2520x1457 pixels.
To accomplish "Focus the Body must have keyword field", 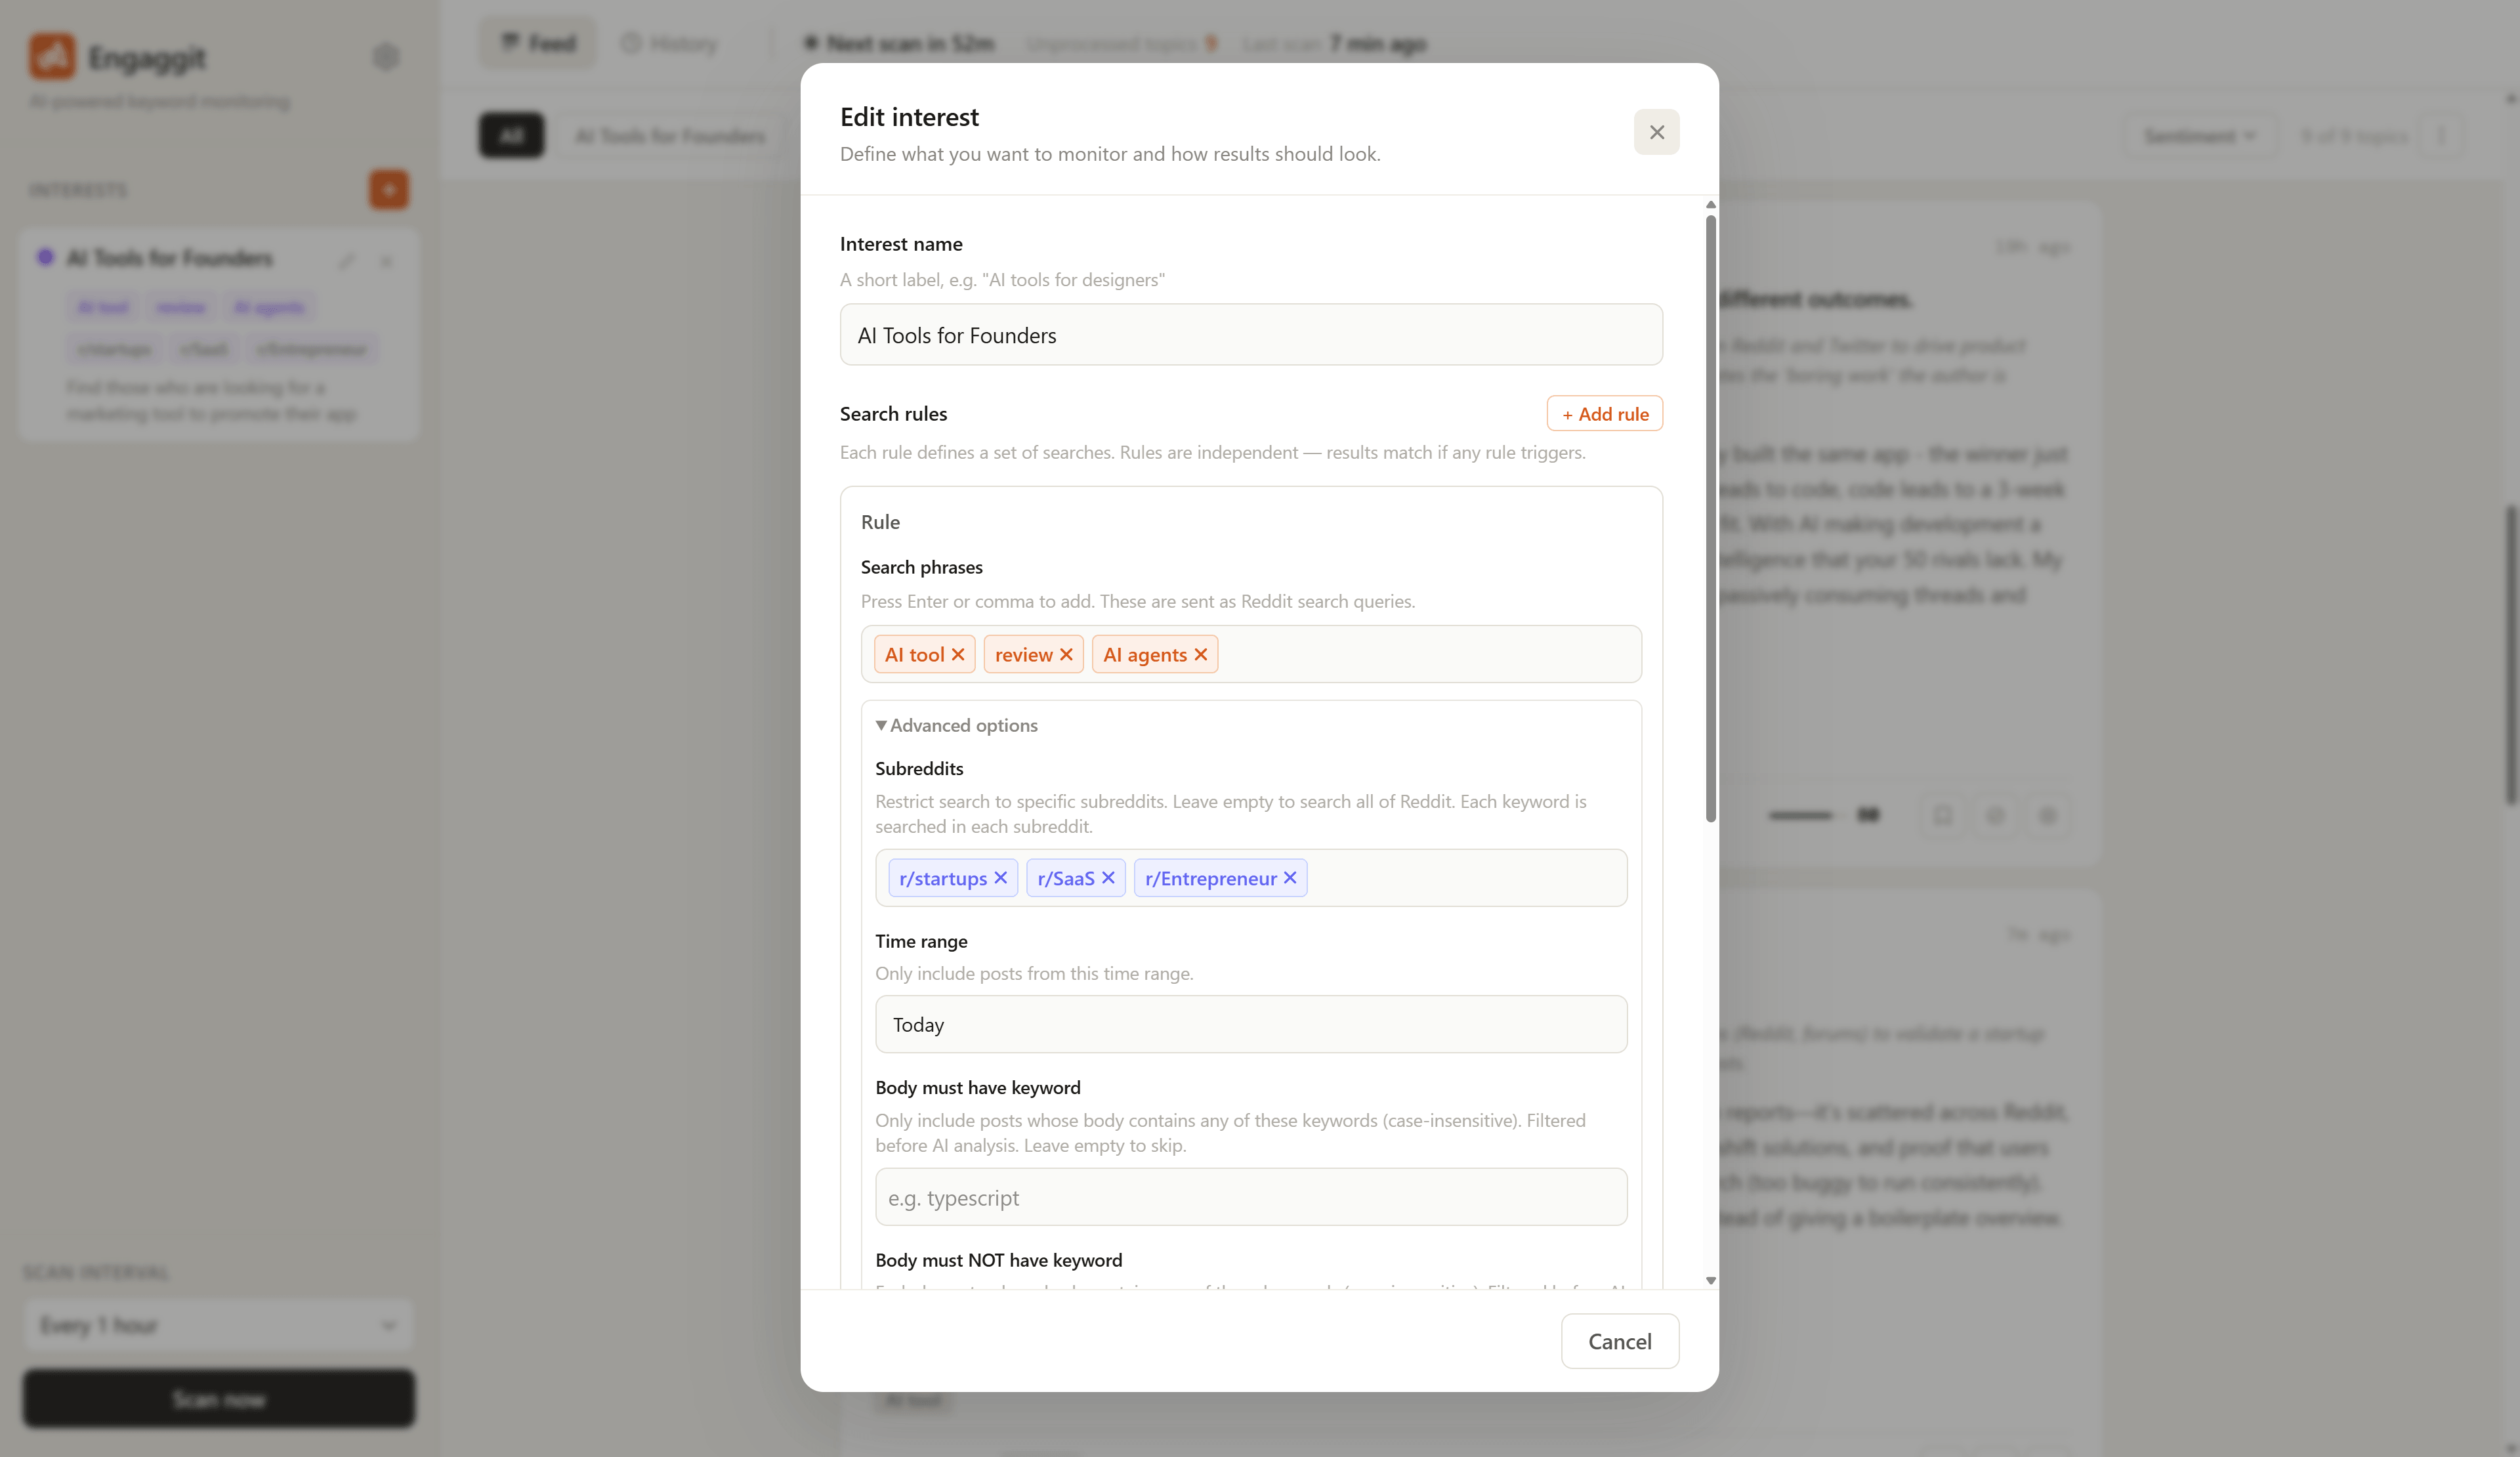I will point(1251,1197).
